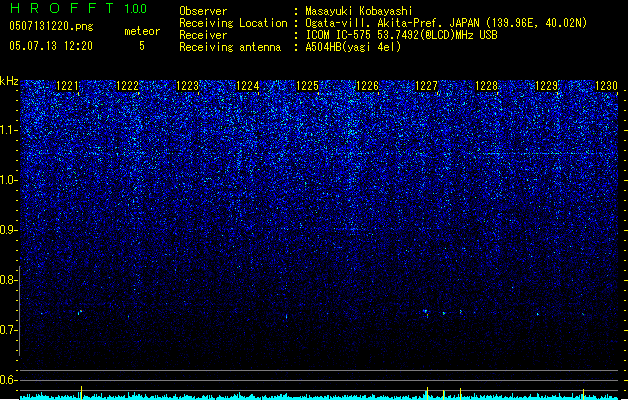Viewport: 629px width, 400px height.
Task: Click the 1221 time marker
Action: click(x=67, y=86)
